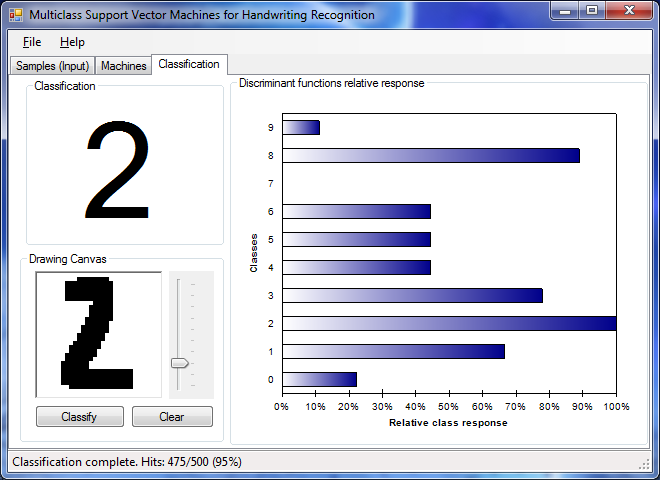
Task: Click the bar for class 9
Action: click(301, 128)
